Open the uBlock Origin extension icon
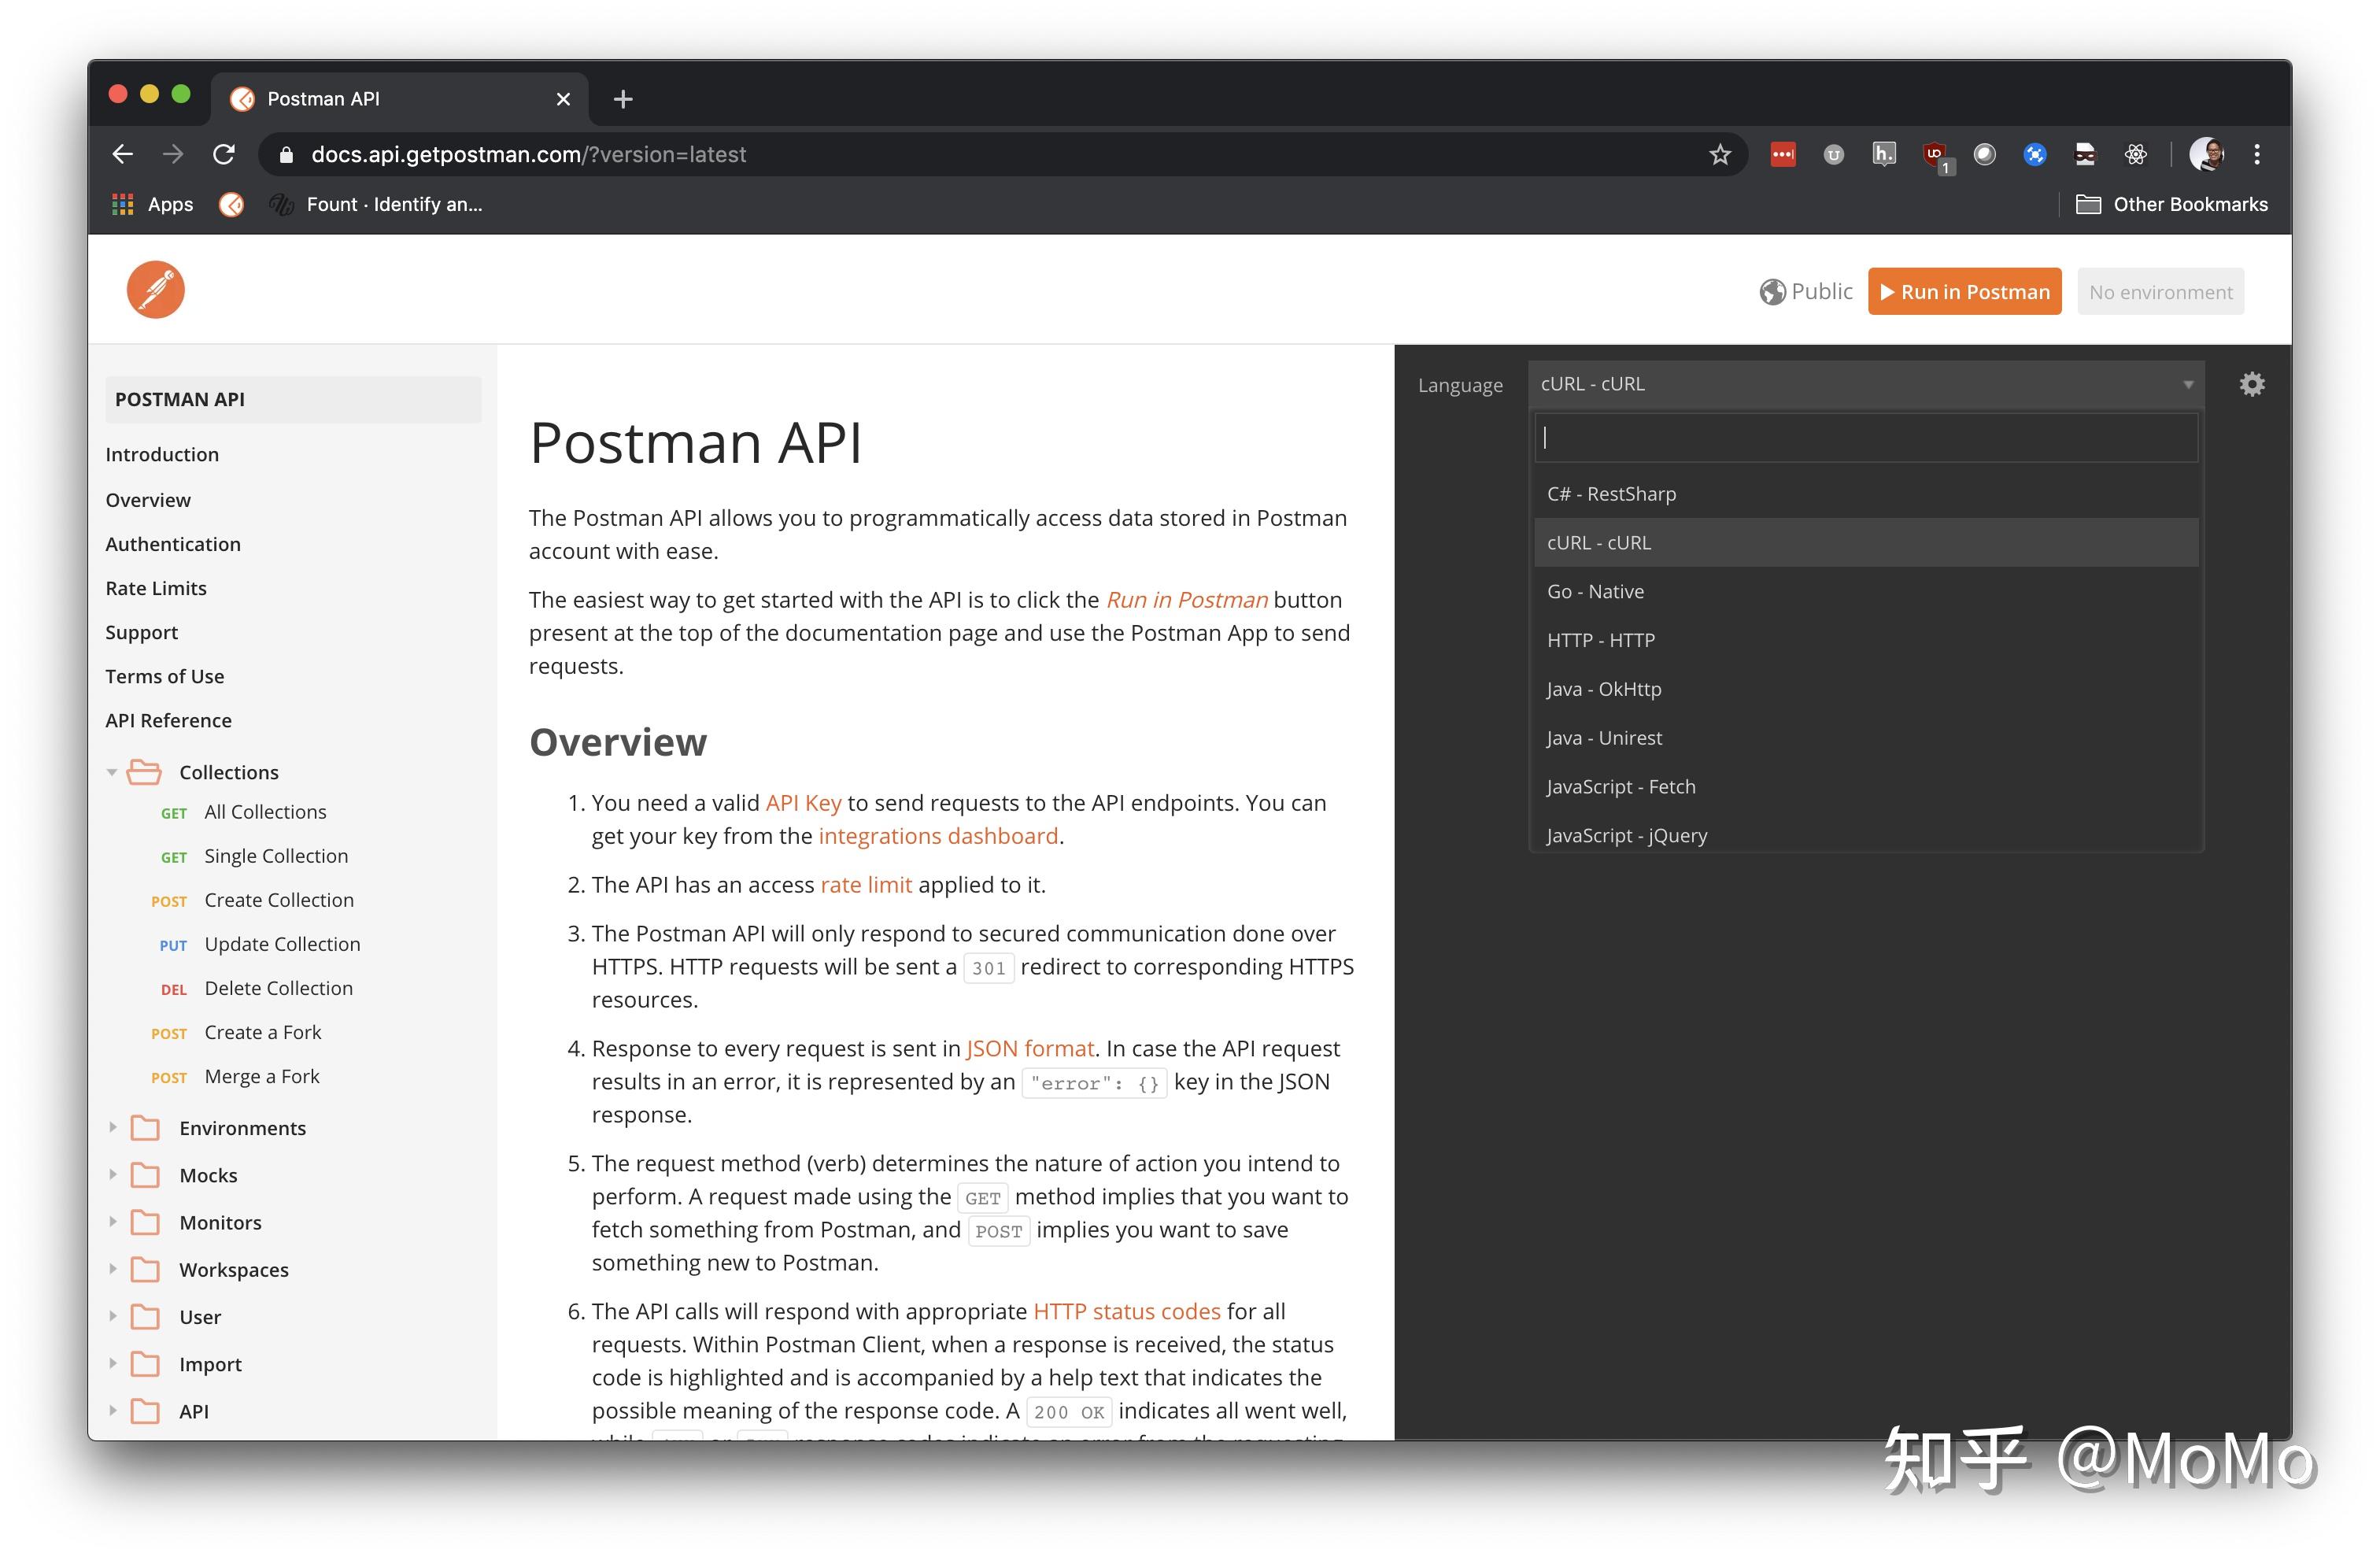The height and width of the screenshot is (1557, 2380). click(x=1934, y=154)
